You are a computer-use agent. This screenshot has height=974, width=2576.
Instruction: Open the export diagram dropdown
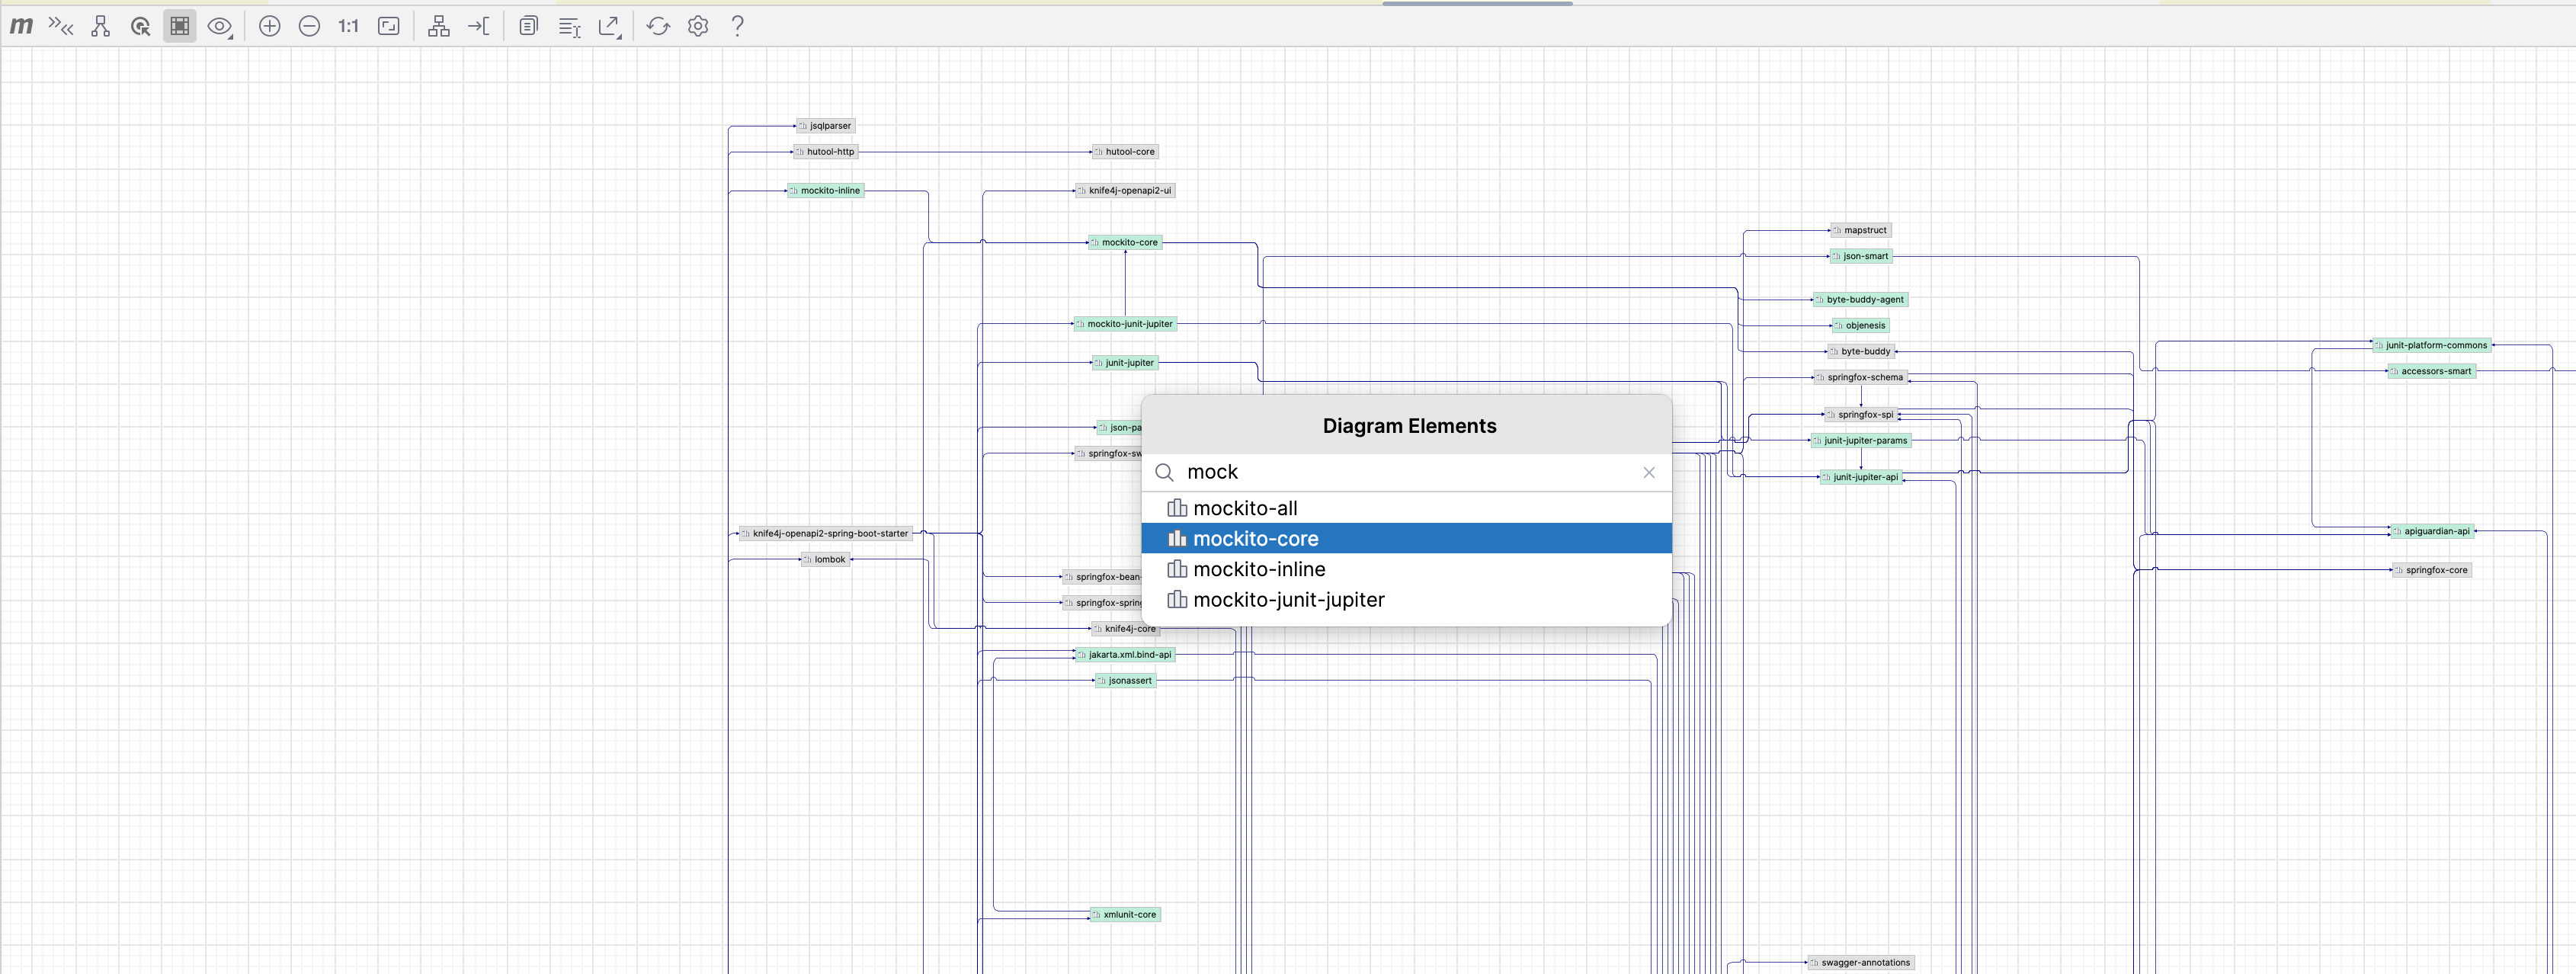[610, 26]
